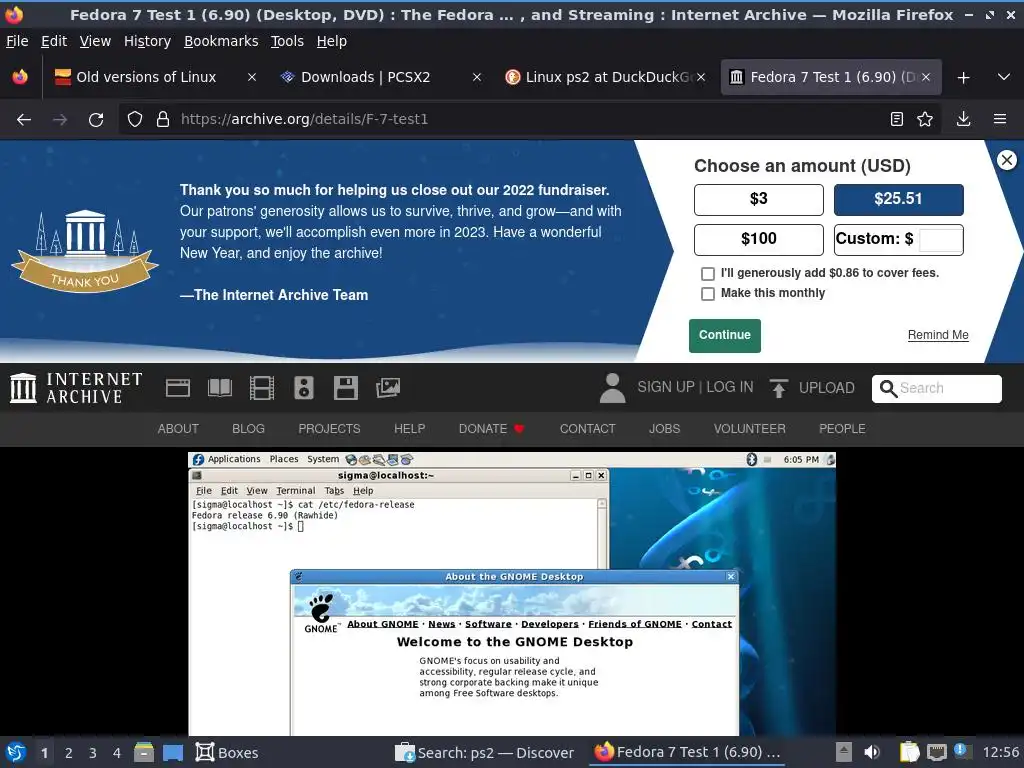Switch to Search: ps2 — Discover window
The height and width of the screenshot is (768, 1024).
[484, 752]
